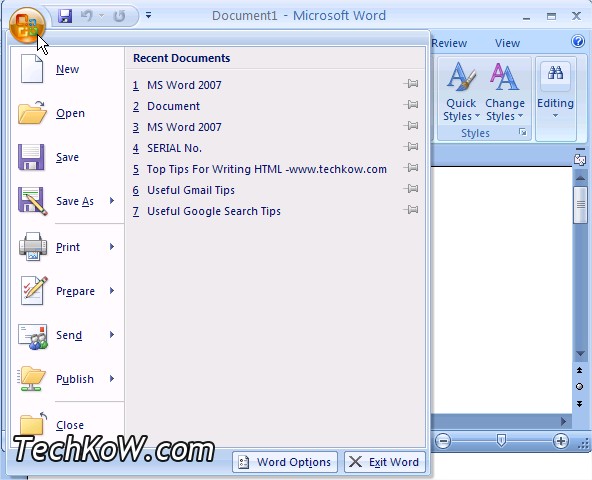The width and height of the screenshot is (592, 480).
Task: Open the Styles dialog launcher
Action: pos(523,132)
